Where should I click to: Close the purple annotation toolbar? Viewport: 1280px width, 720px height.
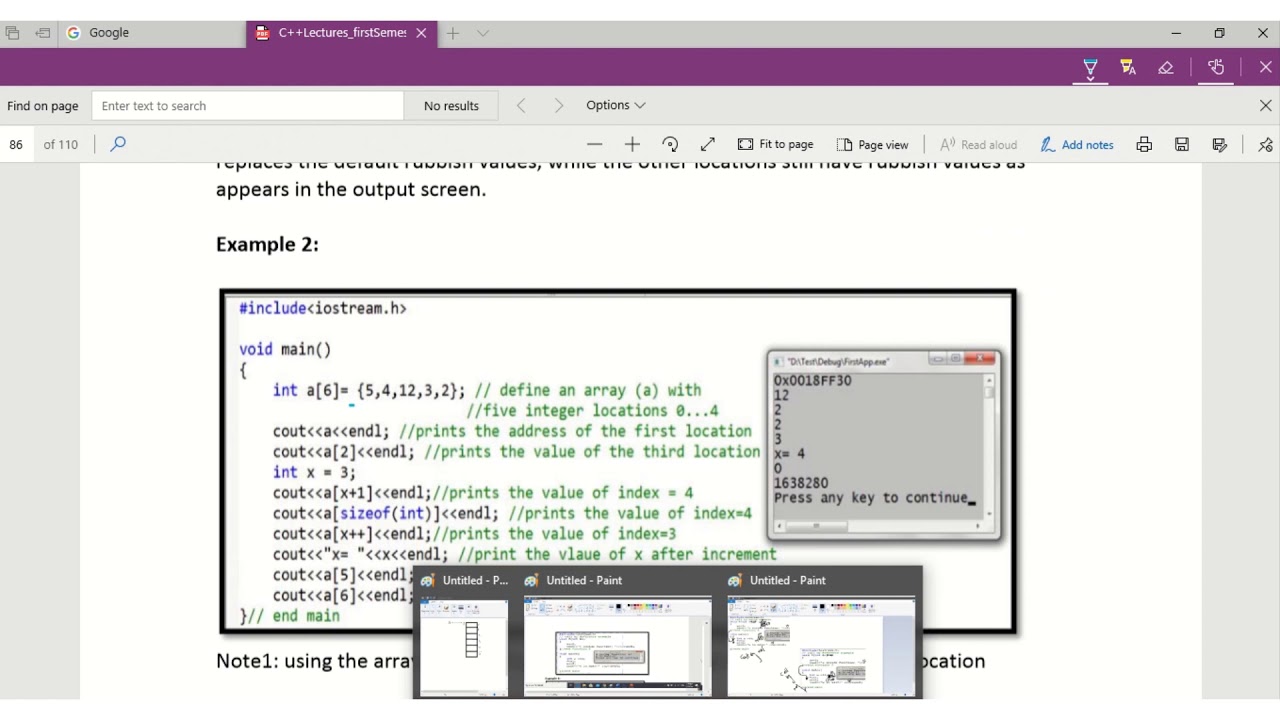pyautogui.click(x=1265, y=68)
